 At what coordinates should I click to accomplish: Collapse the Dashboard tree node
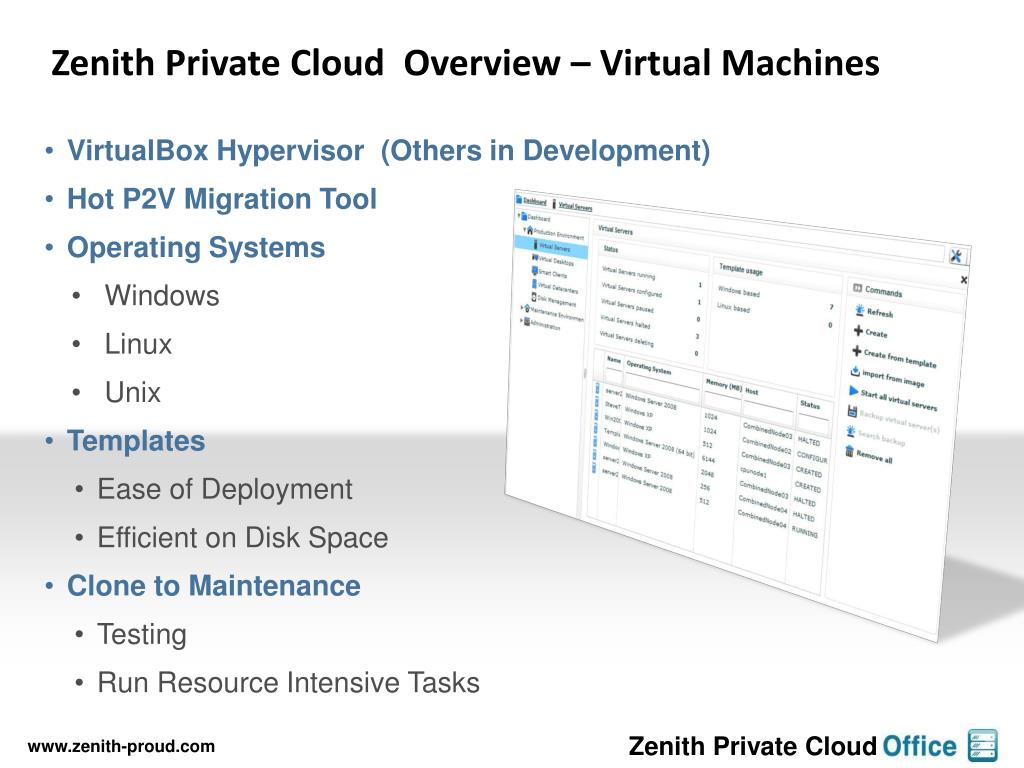click(x=520, y=216)
